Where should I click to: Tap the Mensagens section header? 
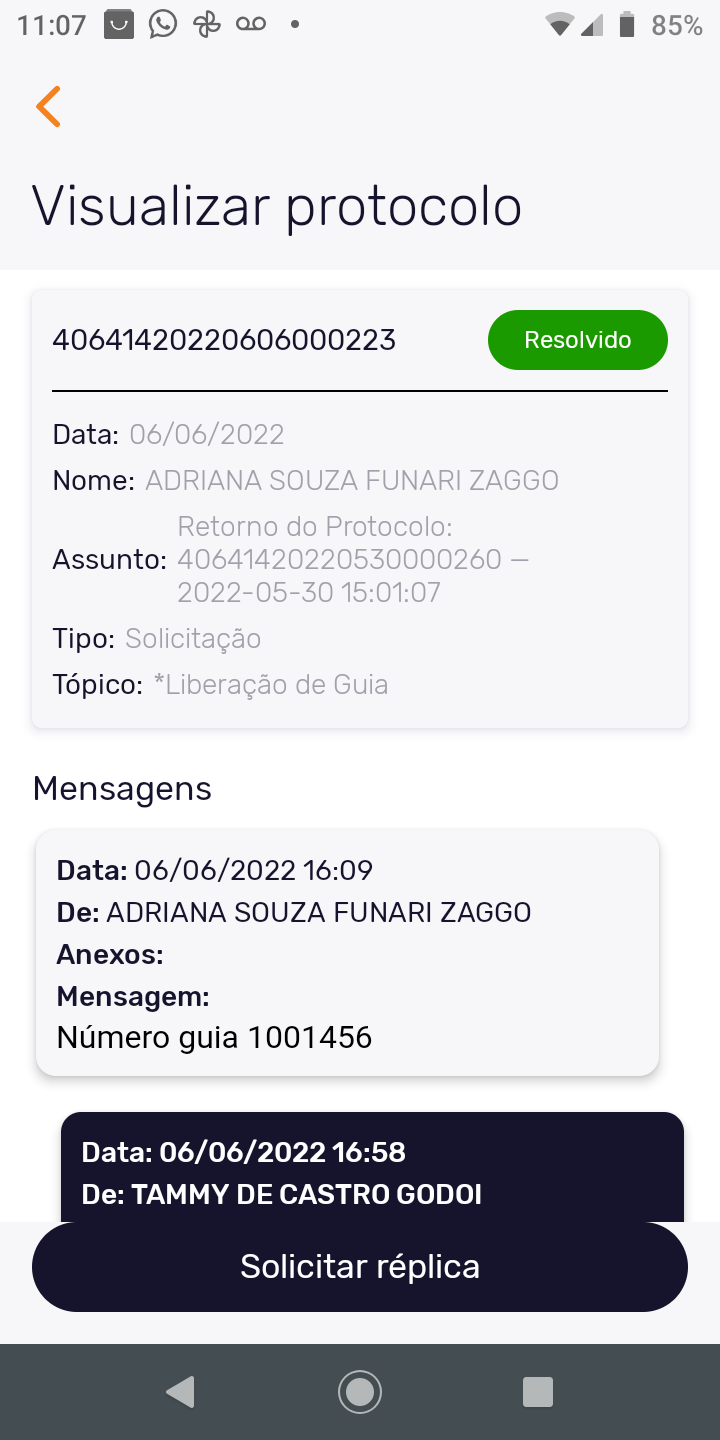122,789
